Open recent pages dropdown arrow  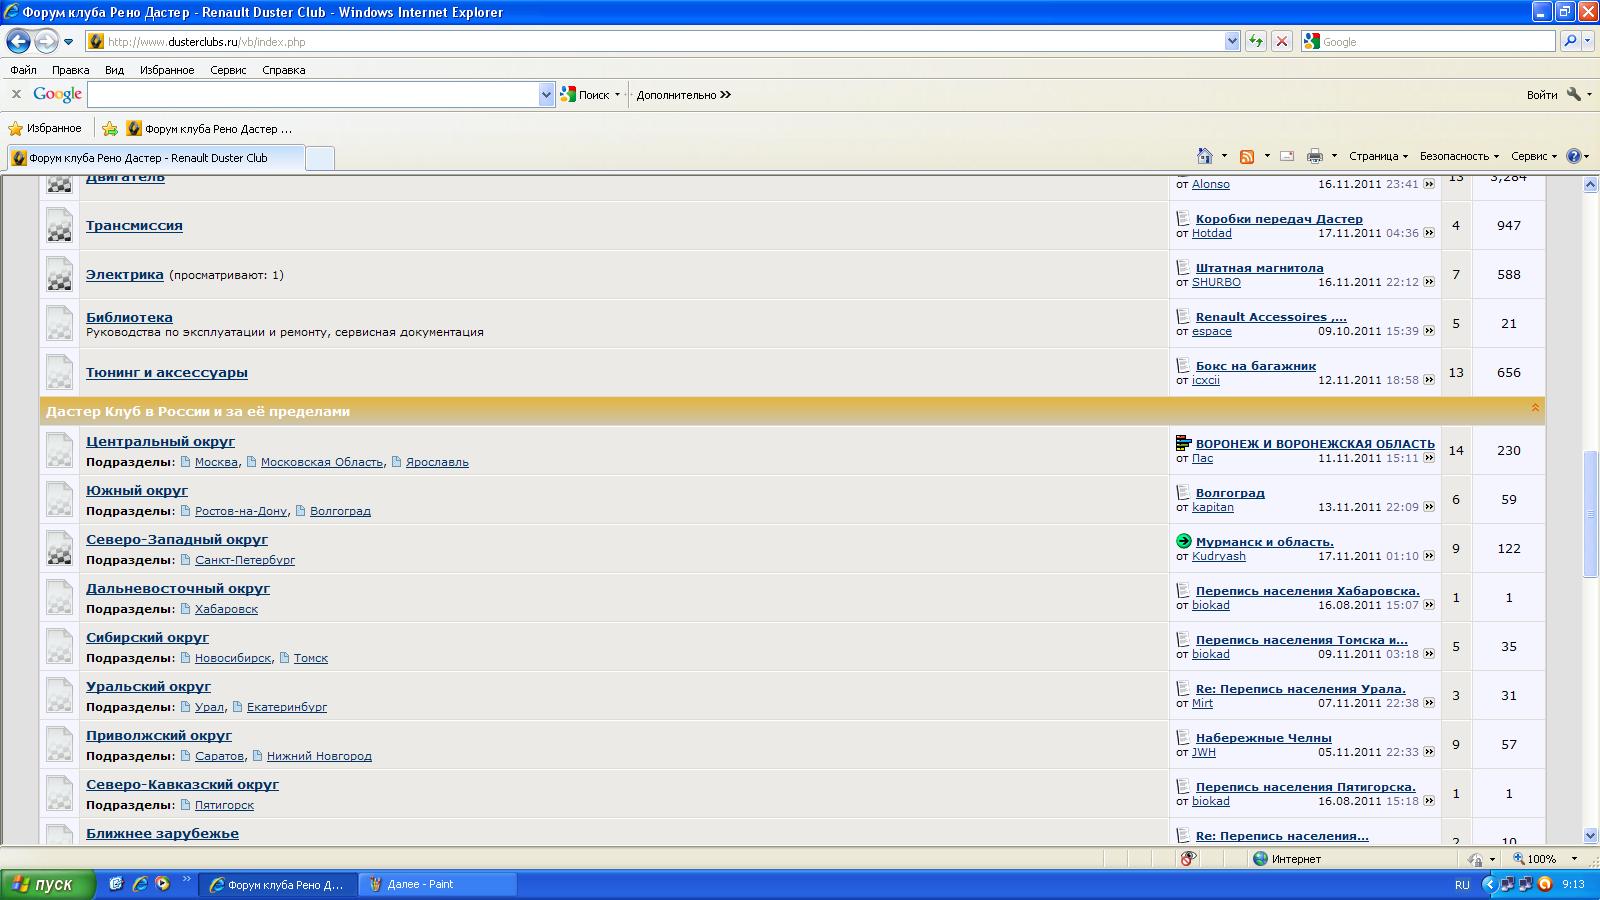68,42
